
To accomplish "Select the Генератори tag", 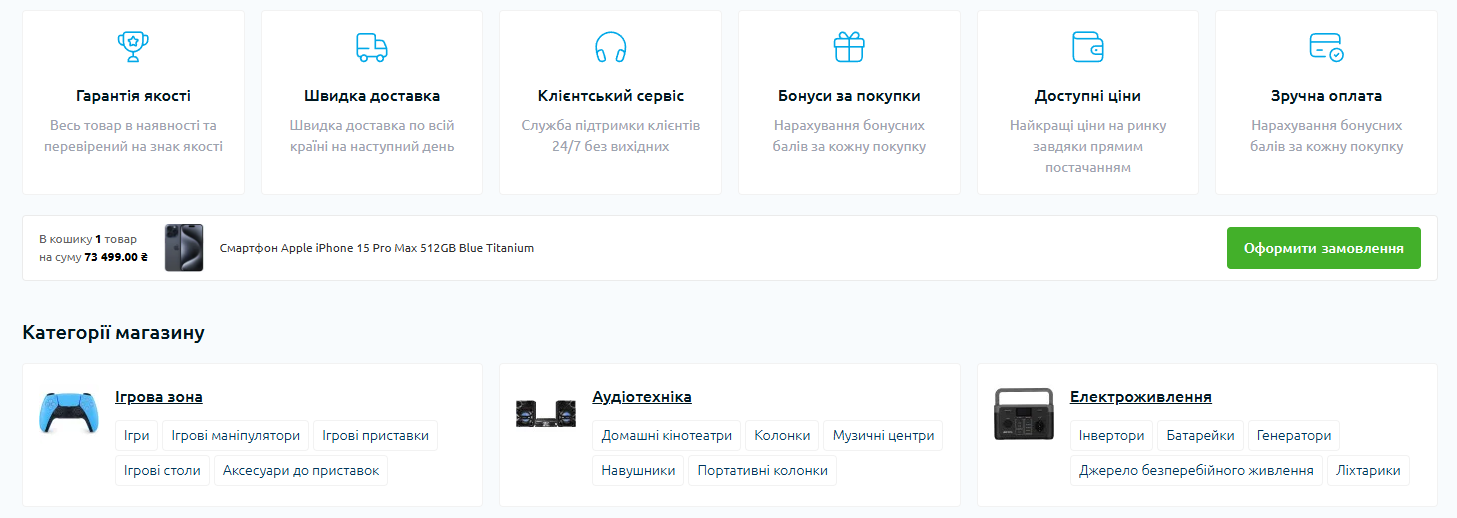I will click(x=1294, y=436).
